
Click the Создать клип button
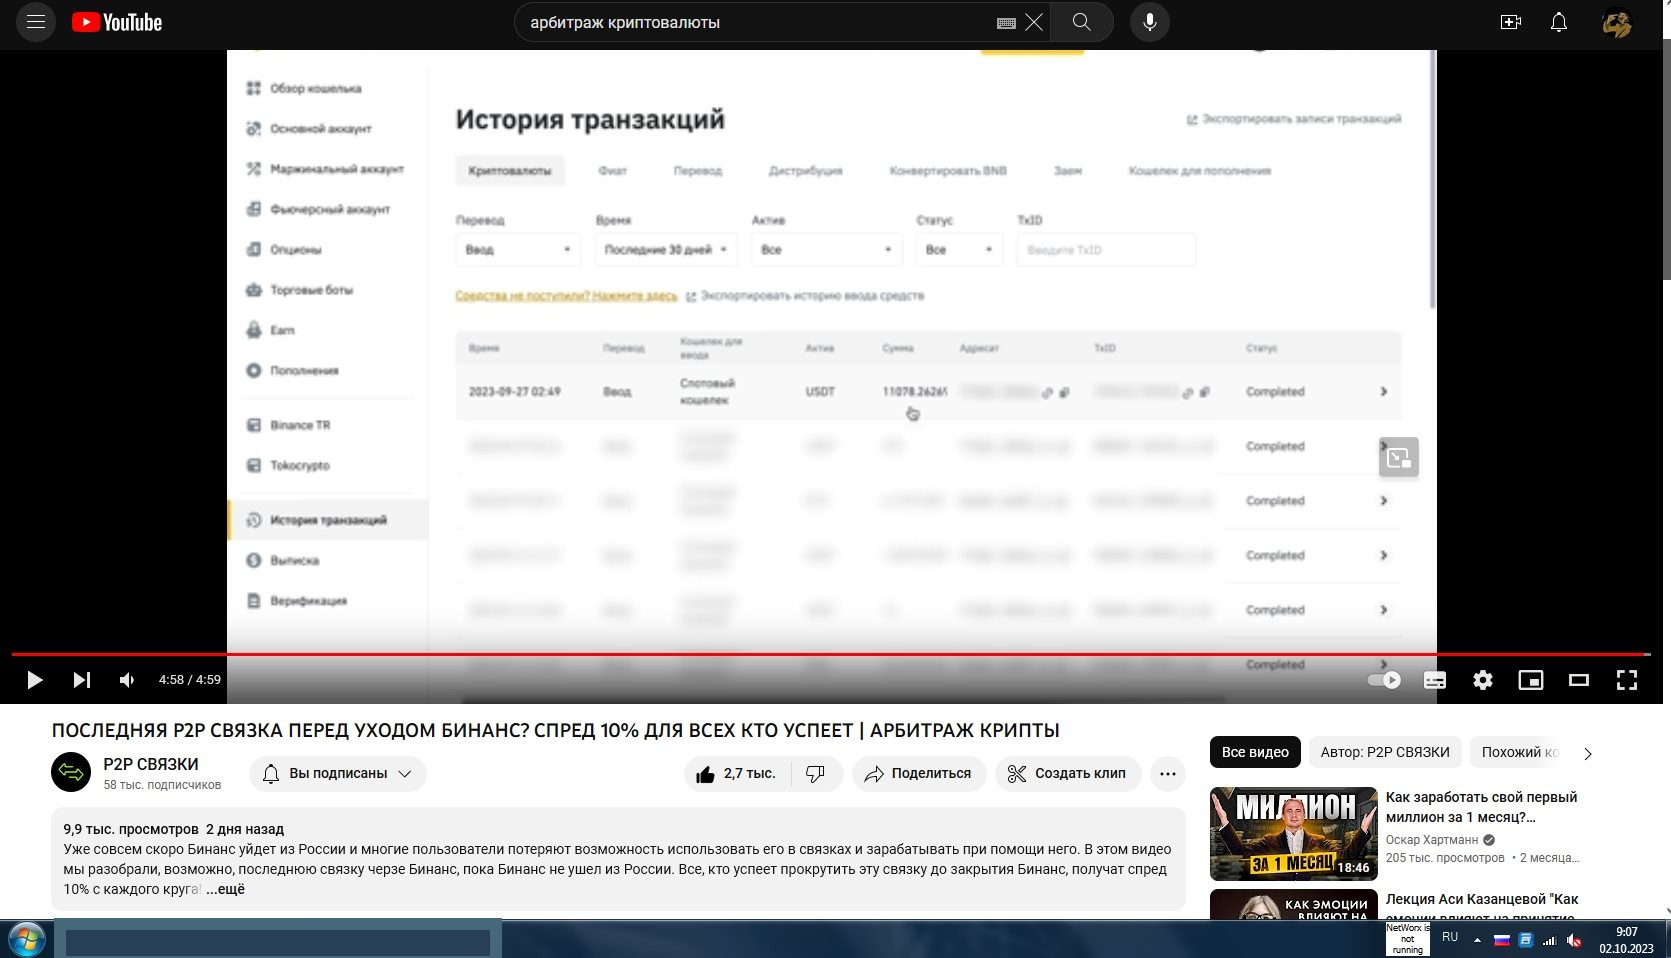pos(1067,773)
